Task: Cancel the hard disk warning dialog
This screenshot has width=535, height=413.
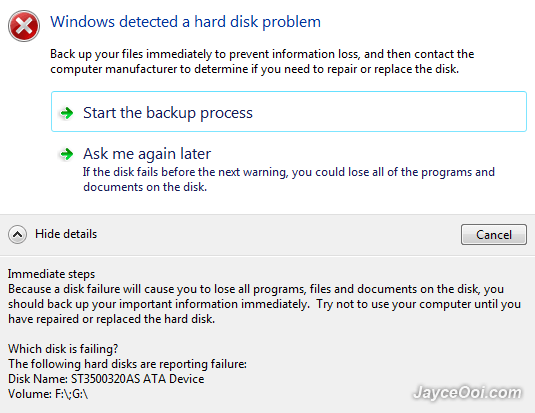Action: [x=494, y=234]
